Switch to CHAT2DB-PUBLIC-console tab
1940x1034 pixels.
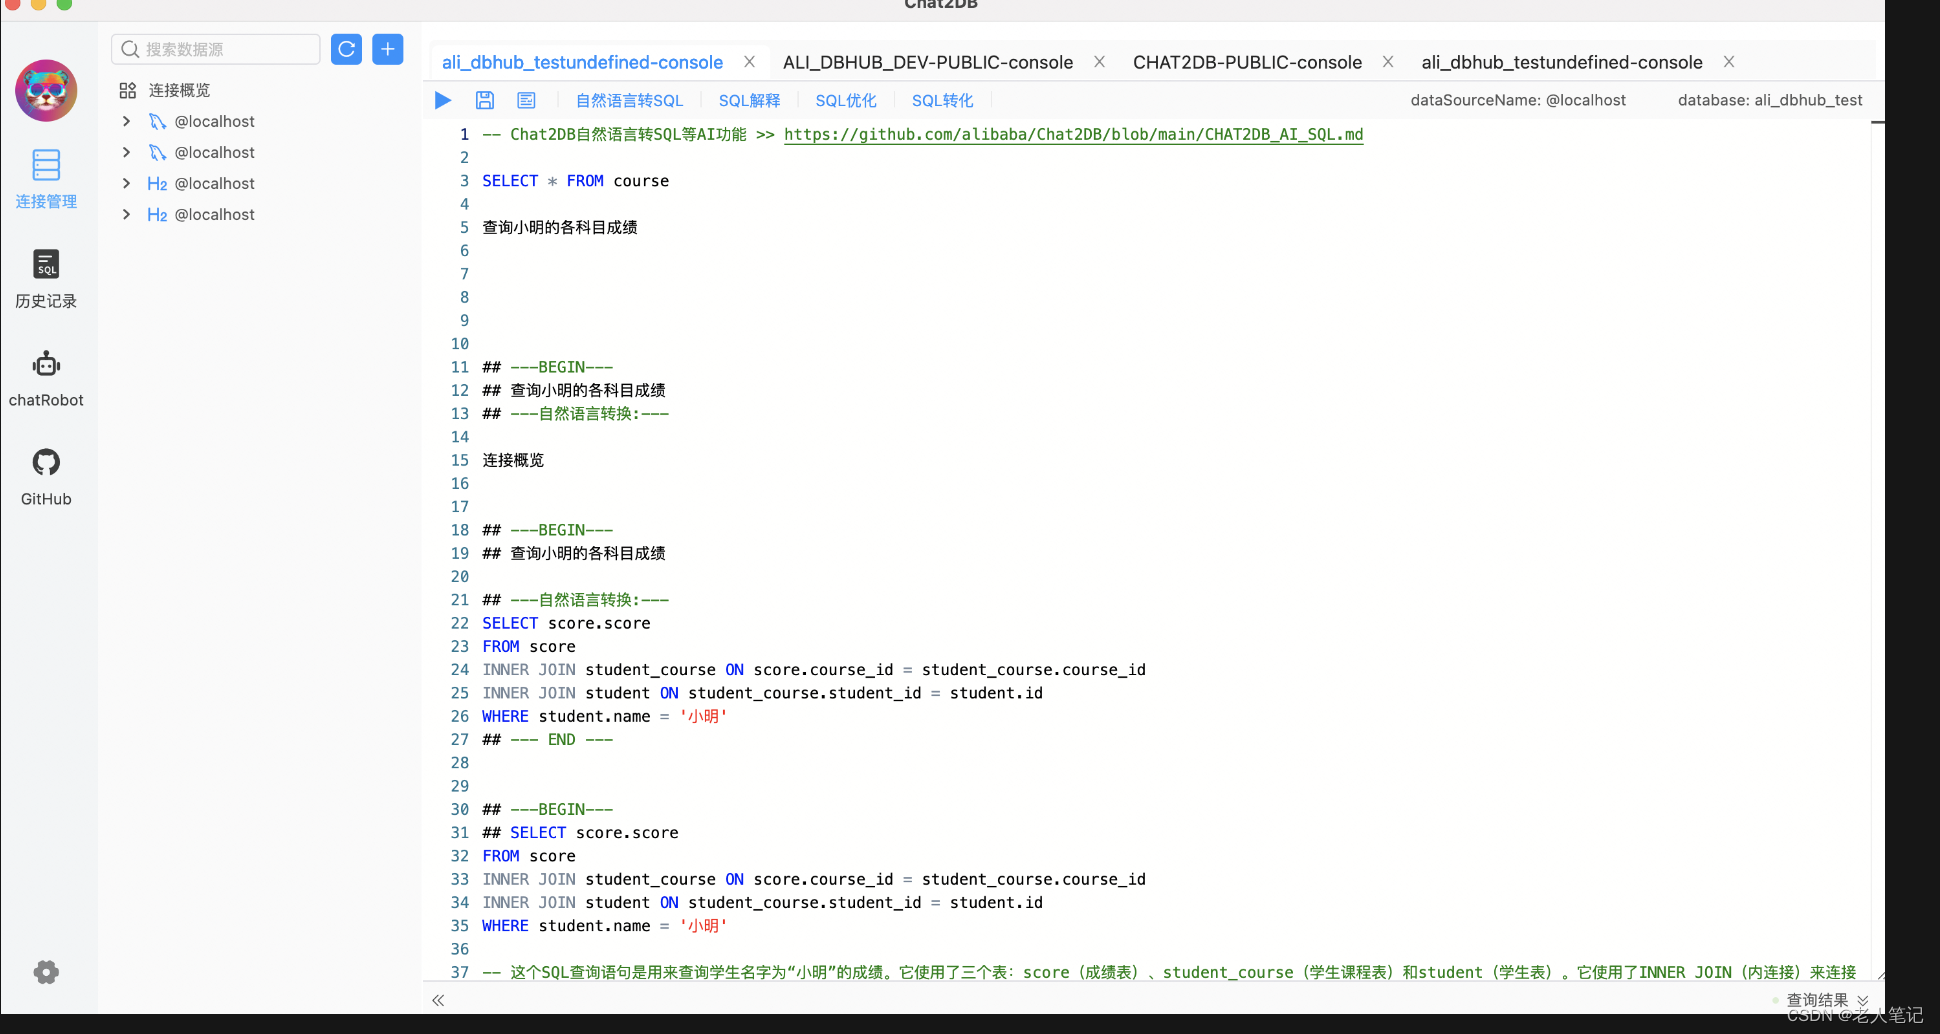[1247, 62]
